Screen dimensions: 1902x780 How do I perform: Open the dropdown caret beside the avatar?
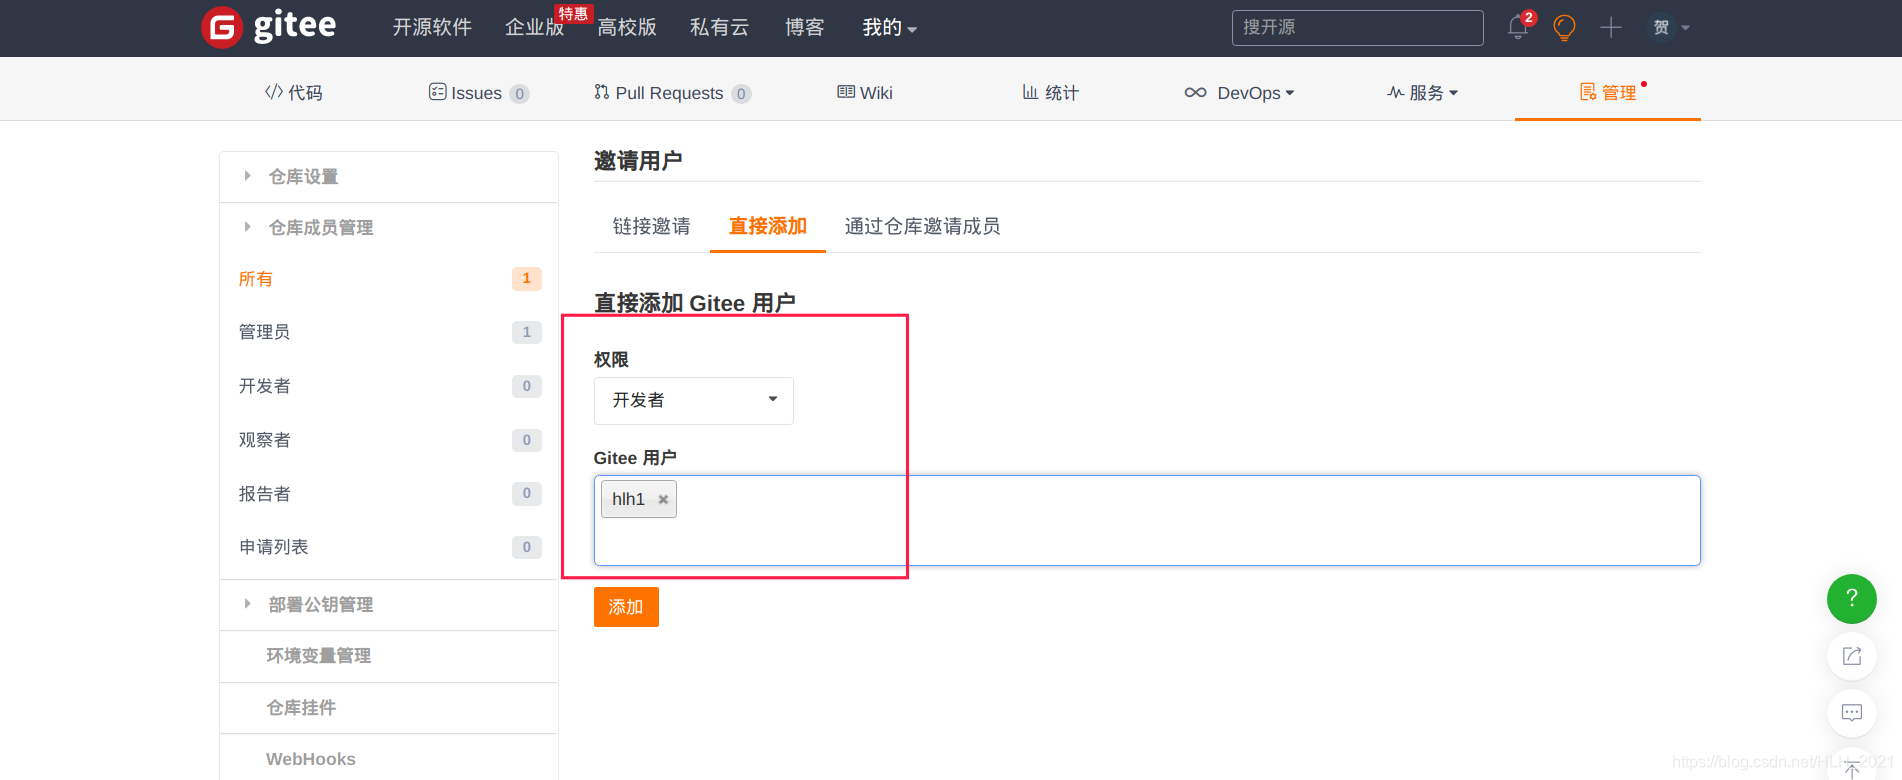tap(1685, 28)
